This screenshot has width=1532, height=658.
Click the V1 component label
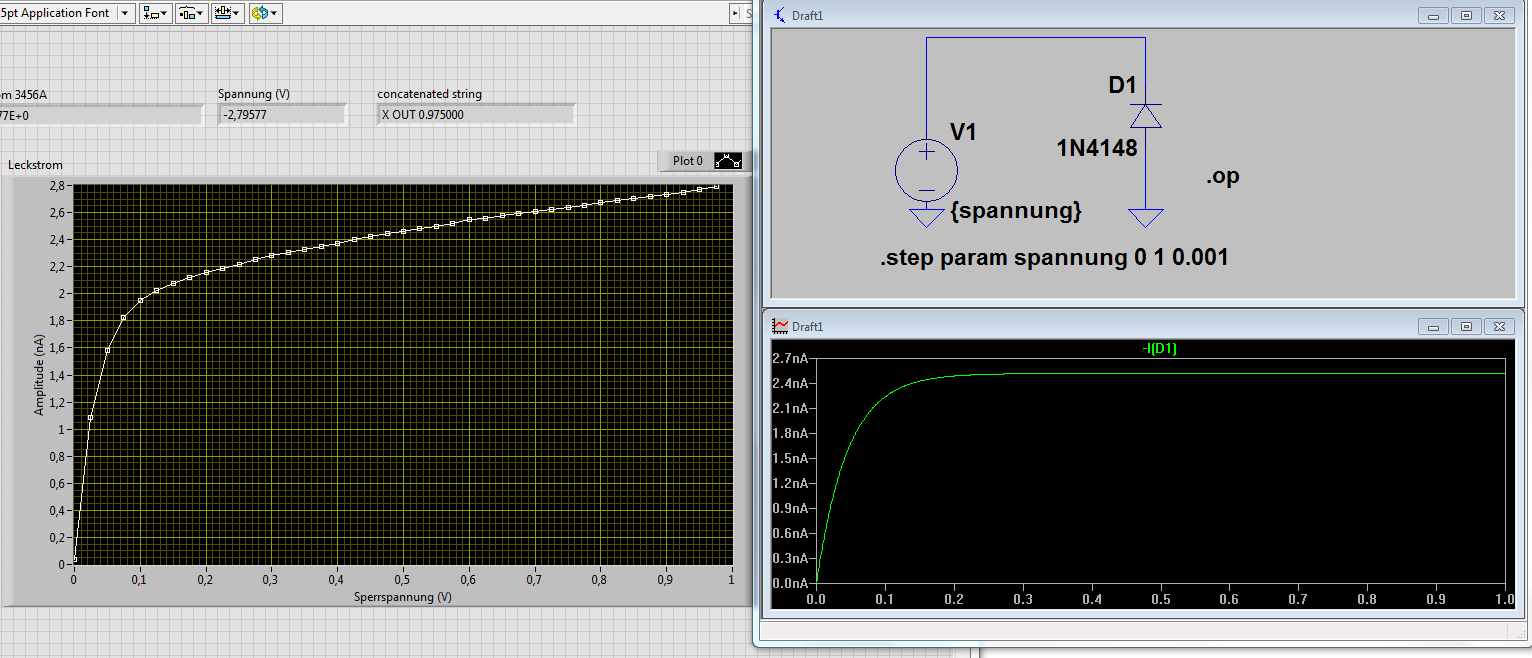tap(962, 131)
